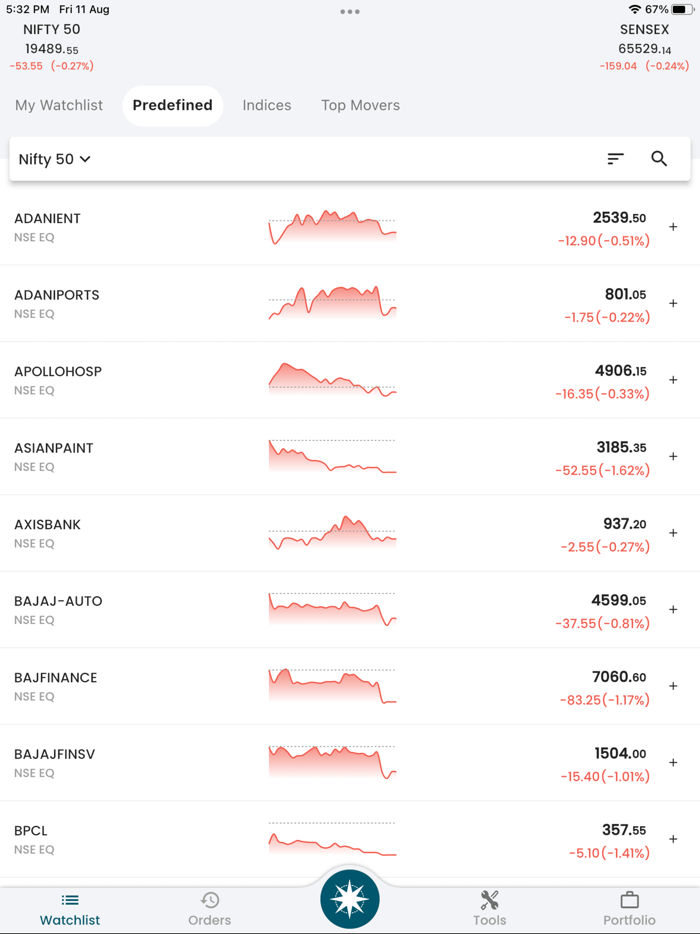The width and height of the screenshot is (700, 934).
Task: Tap plus icon beside BAJAJFINSV
Action: 673,762
